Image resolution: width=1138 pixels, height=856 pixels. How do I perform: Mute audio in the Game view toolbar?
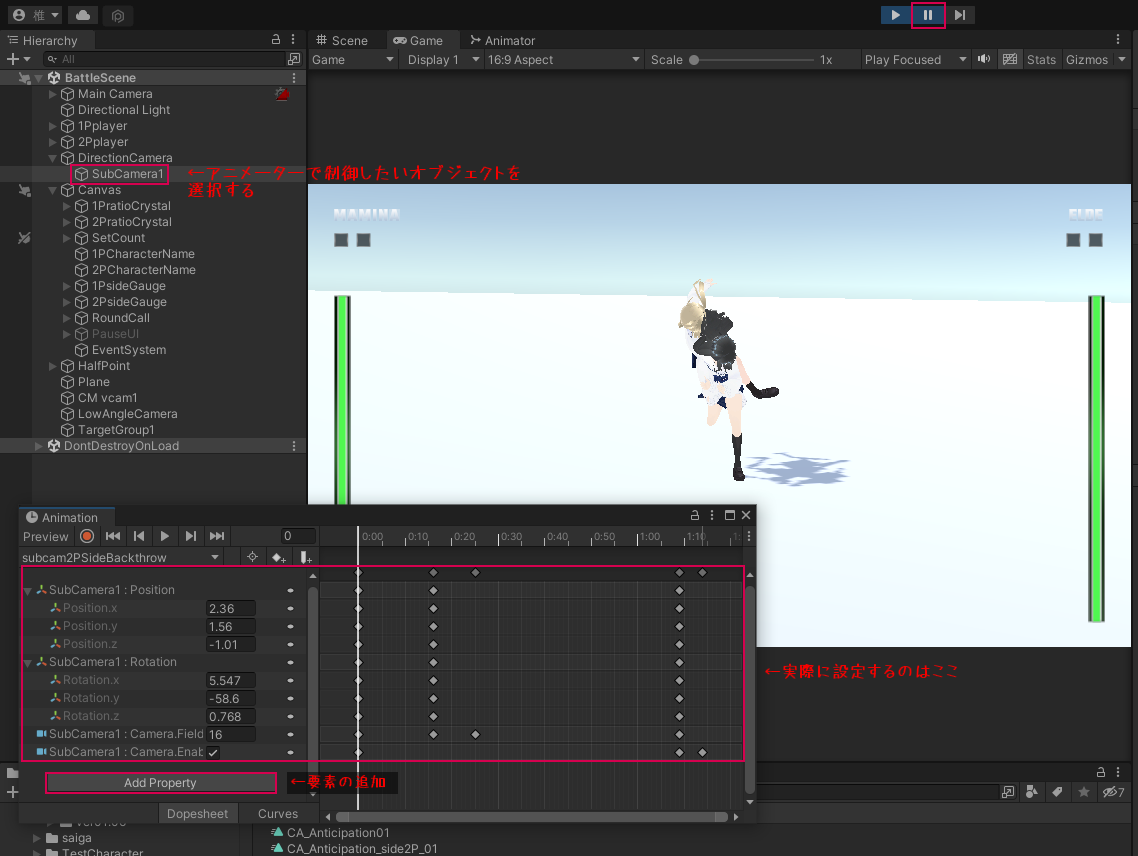(x=984, y=59)
